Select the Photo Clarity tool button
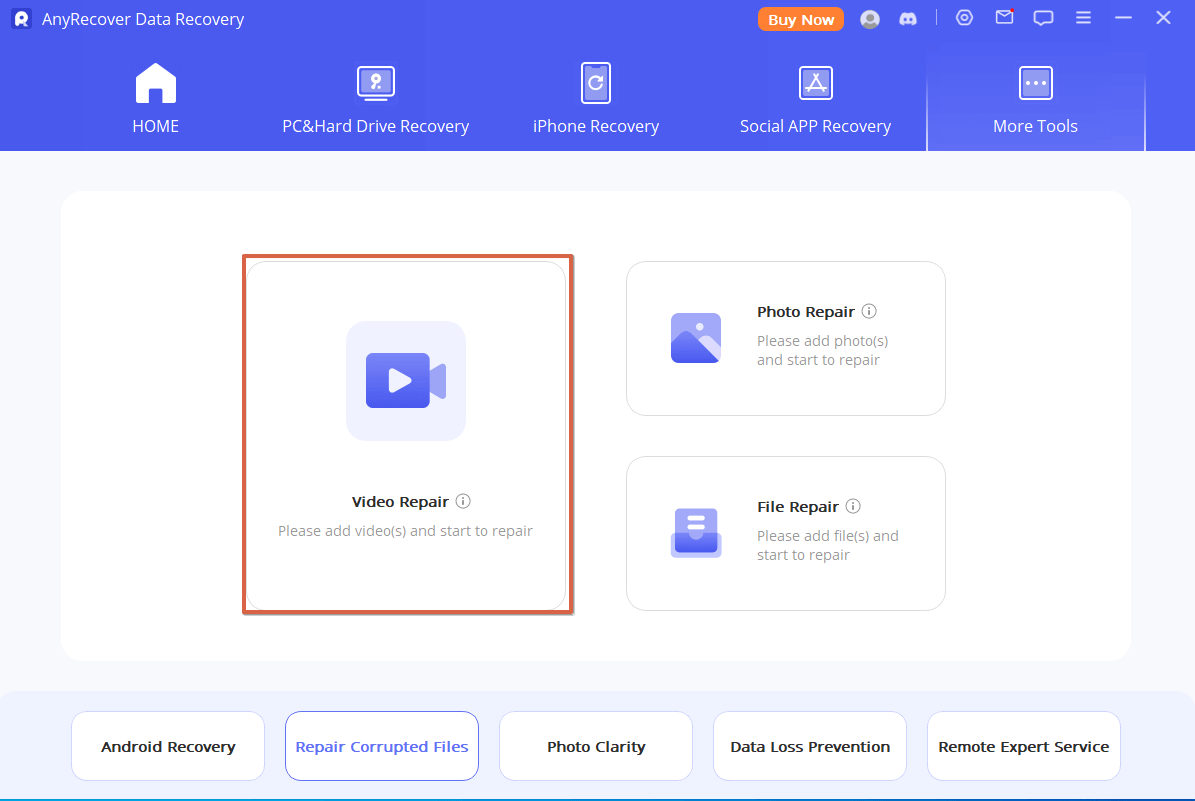The height and width of the screenshot is (801, 1195). point(596,747)
